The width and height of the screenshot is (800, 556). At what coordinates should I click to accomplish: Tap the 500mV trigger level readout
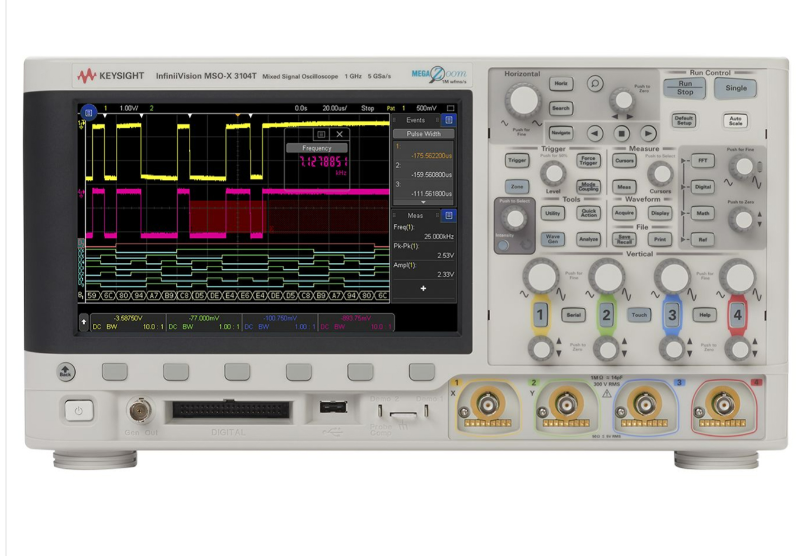427,108
